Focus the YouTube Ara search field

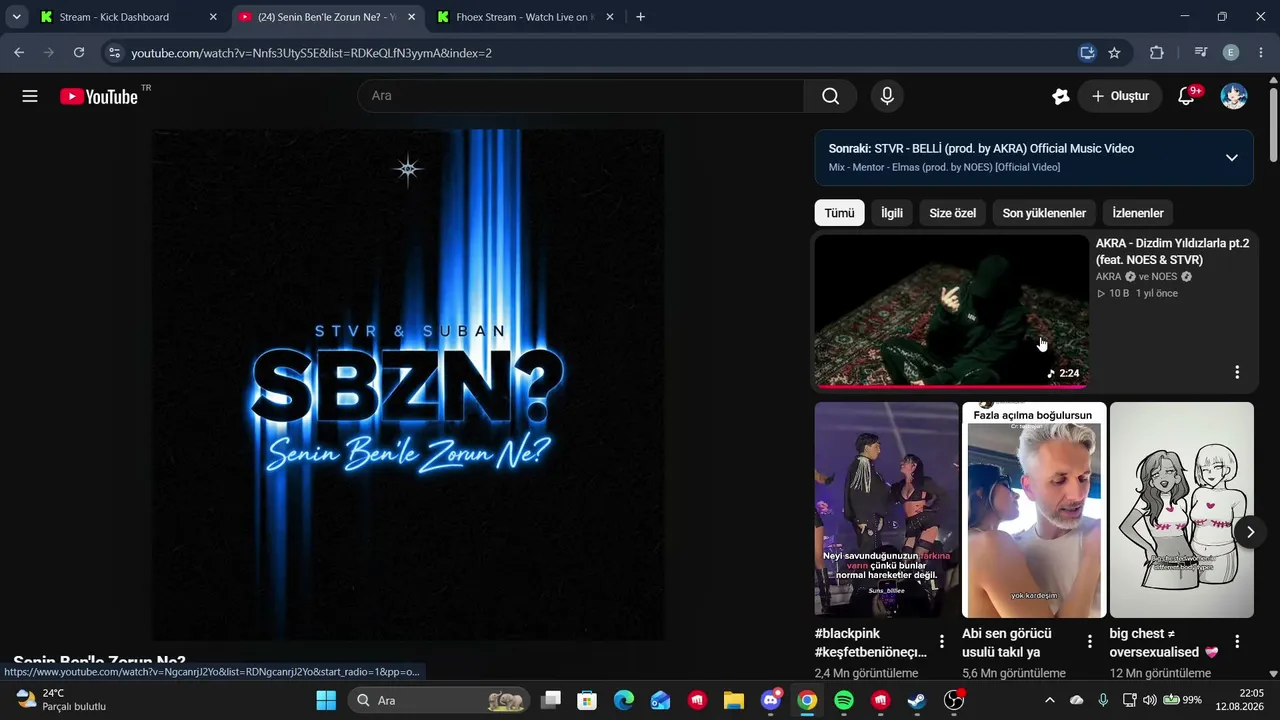(x=581, y=96)
